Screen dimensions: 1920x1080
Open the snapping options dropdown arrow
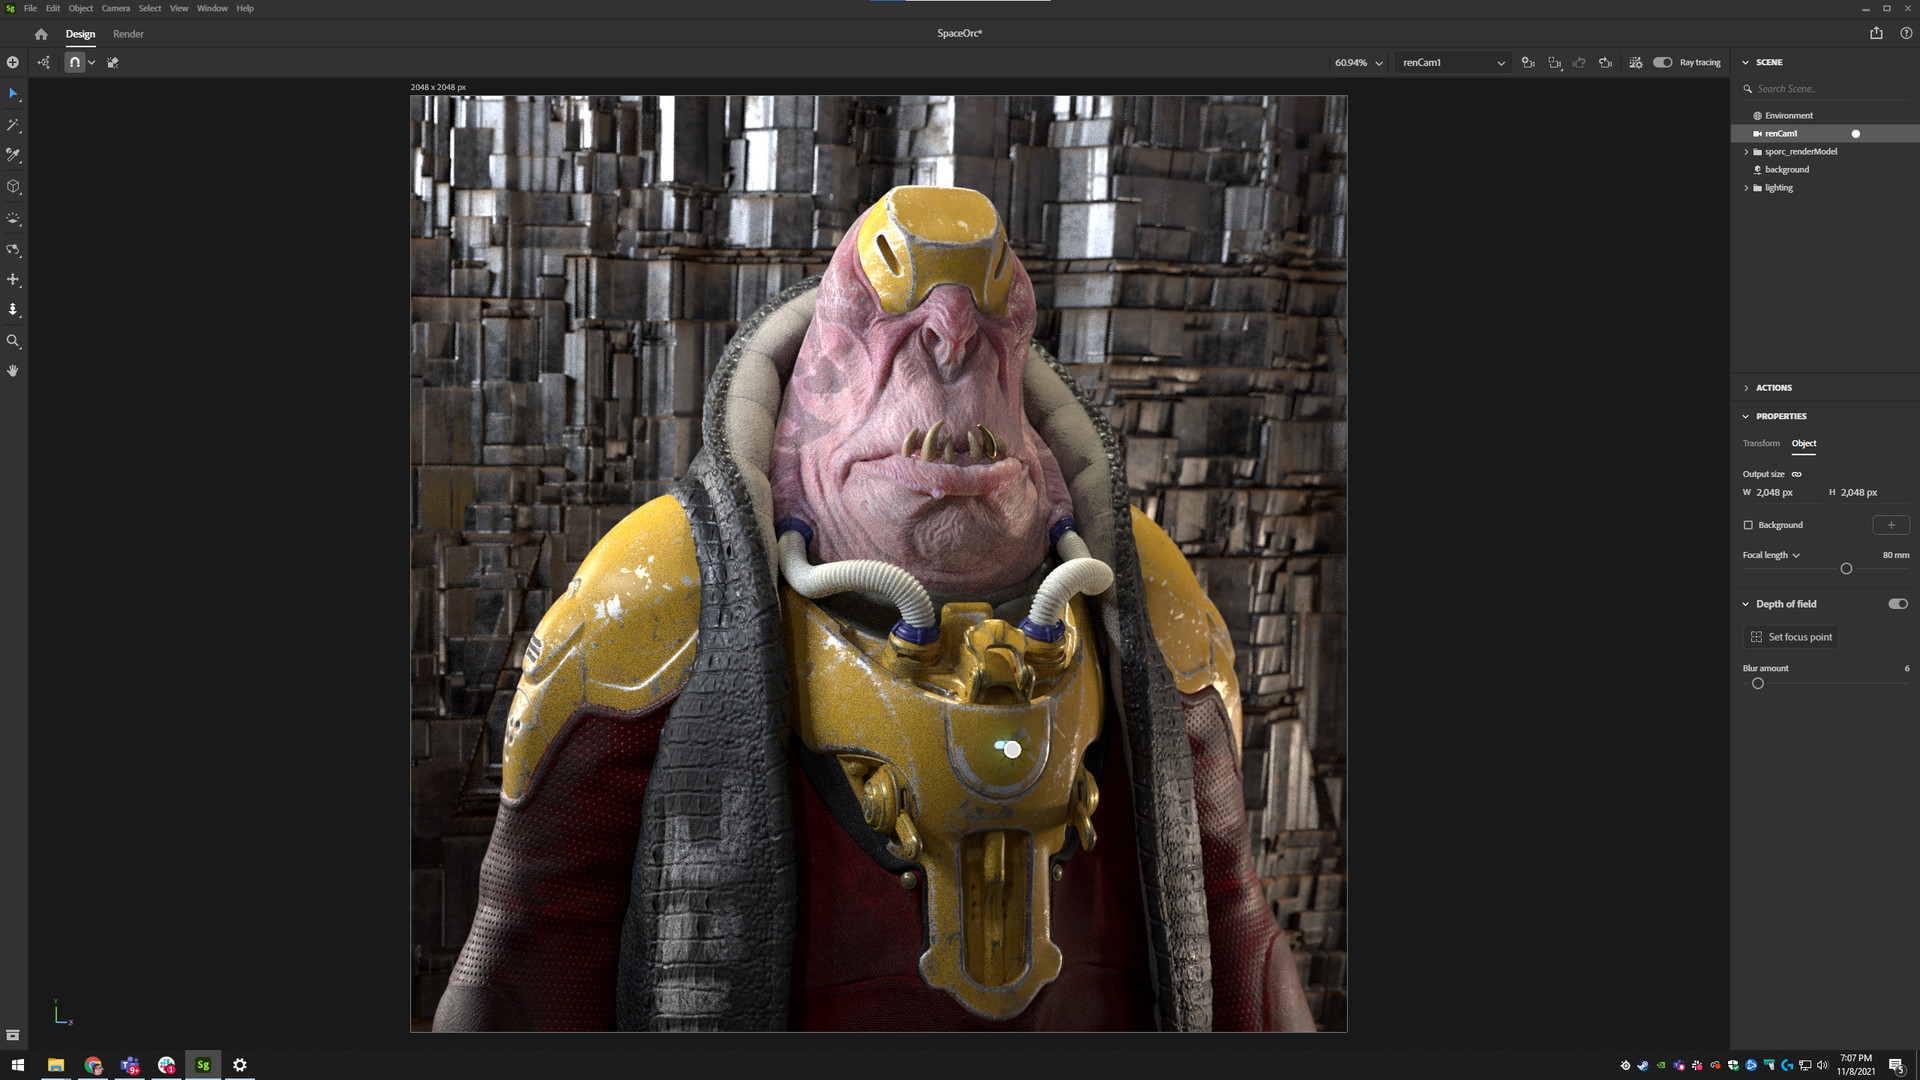91,62
